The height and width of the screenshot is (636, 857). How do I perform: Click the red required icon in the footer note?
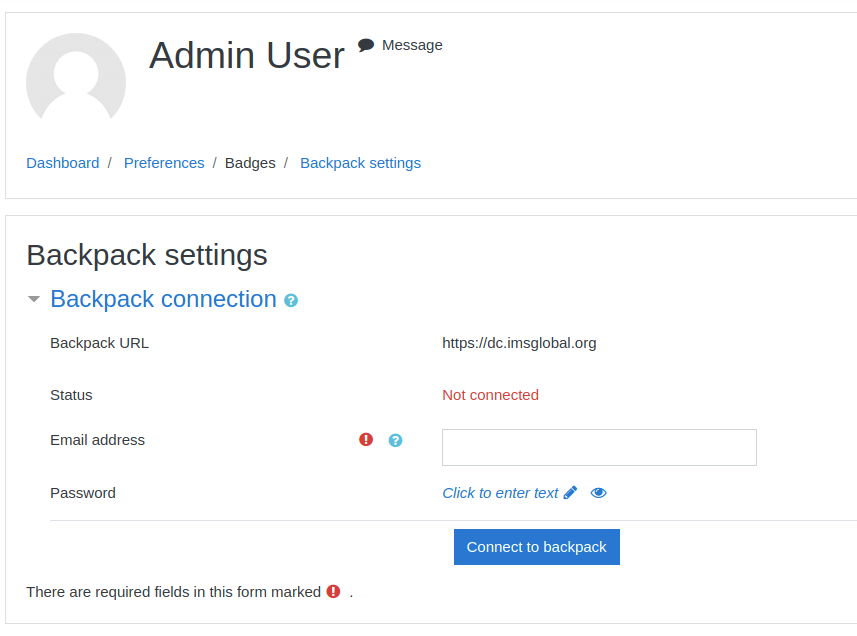pos(333,591)
